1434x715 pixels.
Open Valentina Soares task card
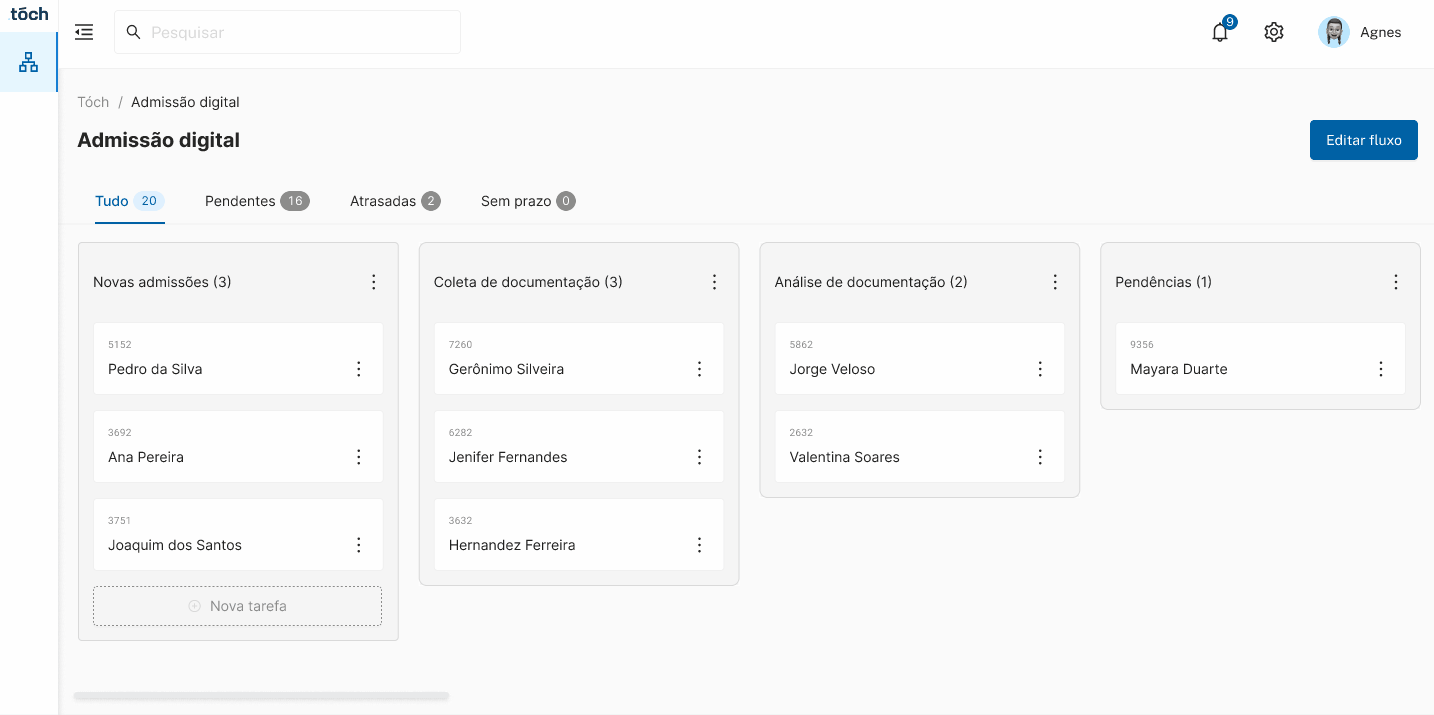point(920,446)
